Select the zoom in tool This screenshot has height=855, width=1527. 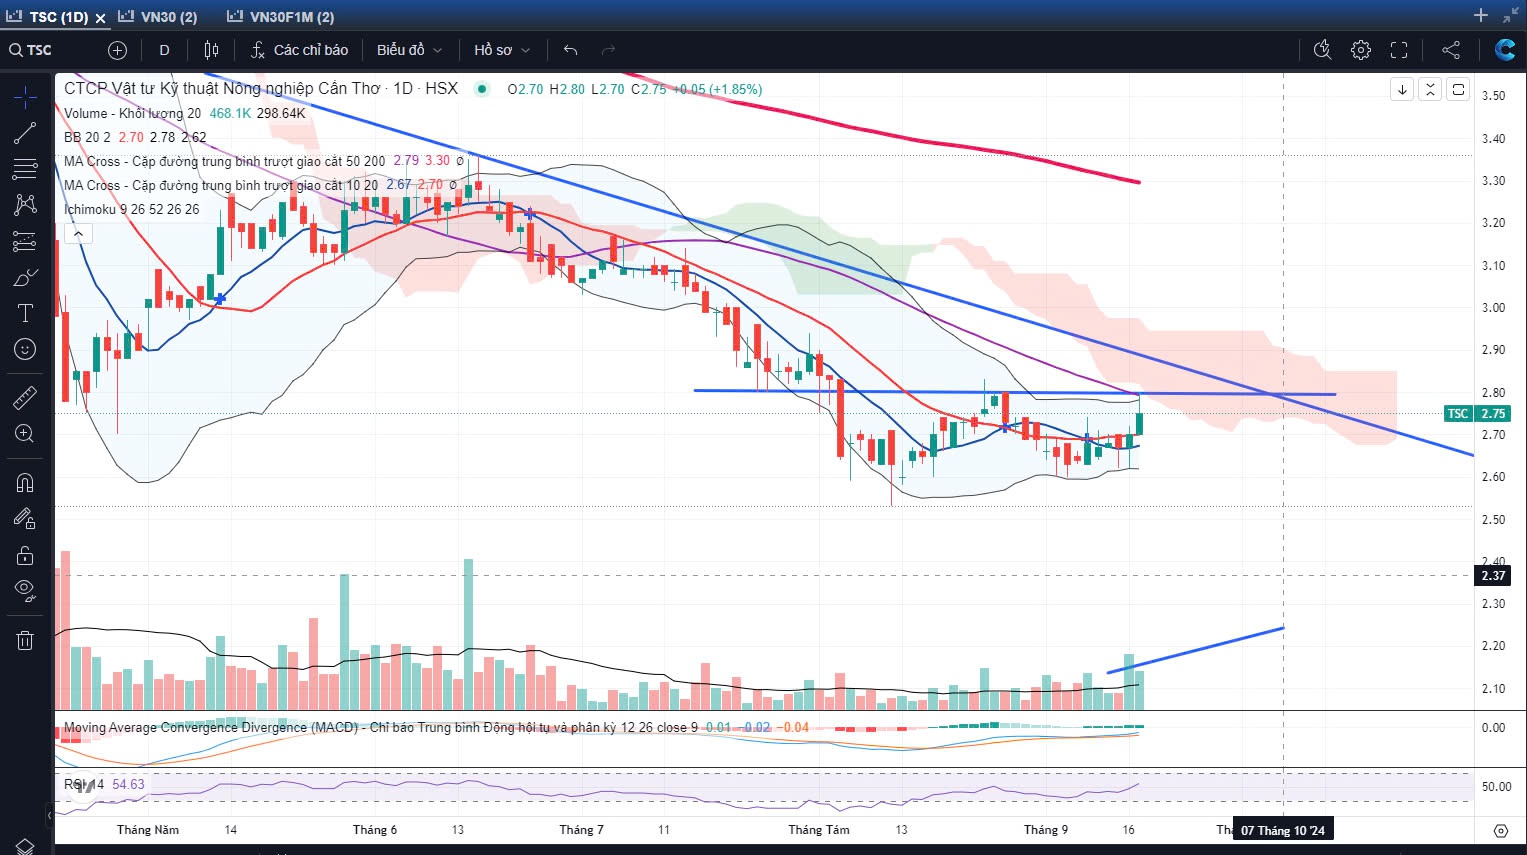click(25, 433)
